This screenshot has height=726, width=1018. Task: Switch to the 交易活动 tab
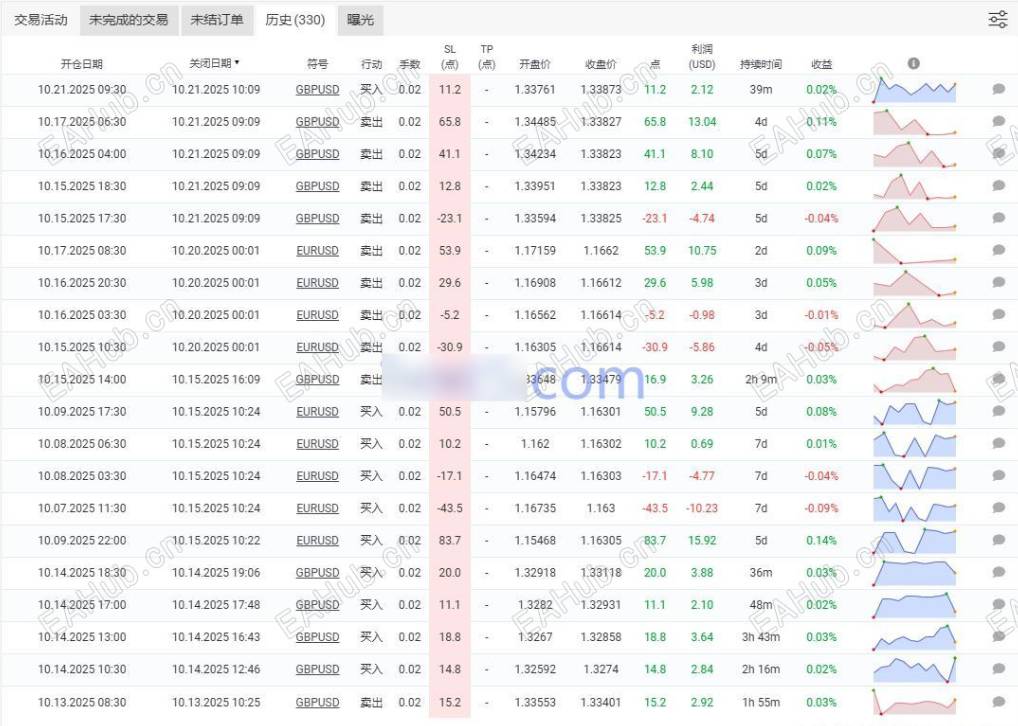coord(41,20)
